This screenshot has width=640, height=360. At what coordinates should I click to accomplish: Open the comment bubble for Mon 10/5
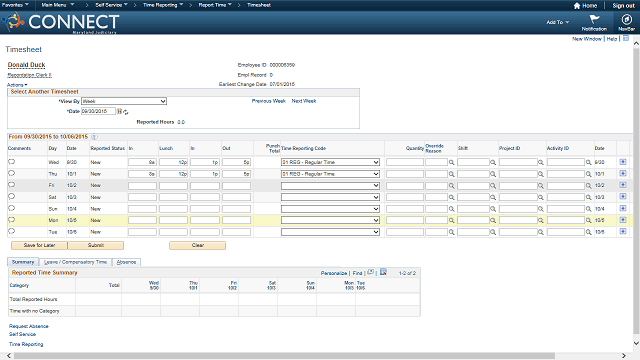pyautogui.click(x=11, y=220)
